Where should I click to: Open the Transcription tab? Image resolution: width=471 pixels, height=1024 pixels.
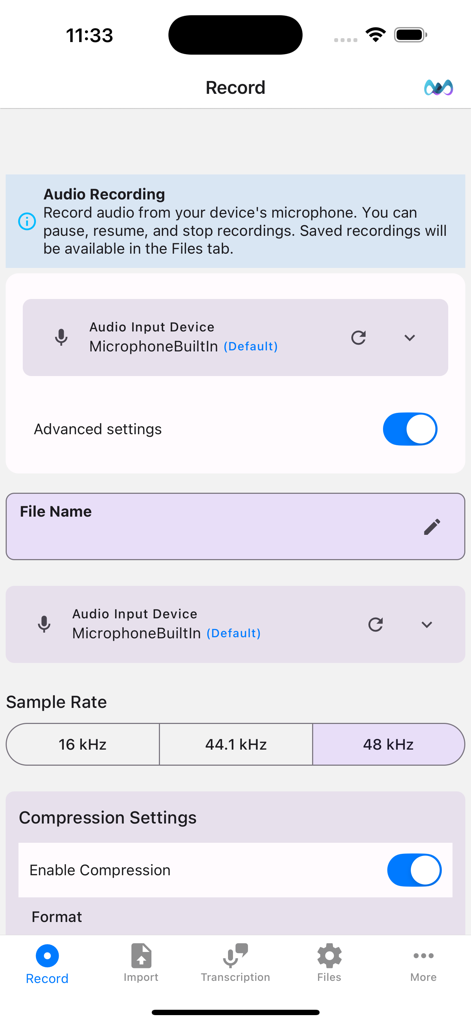[x=235, y=963]
